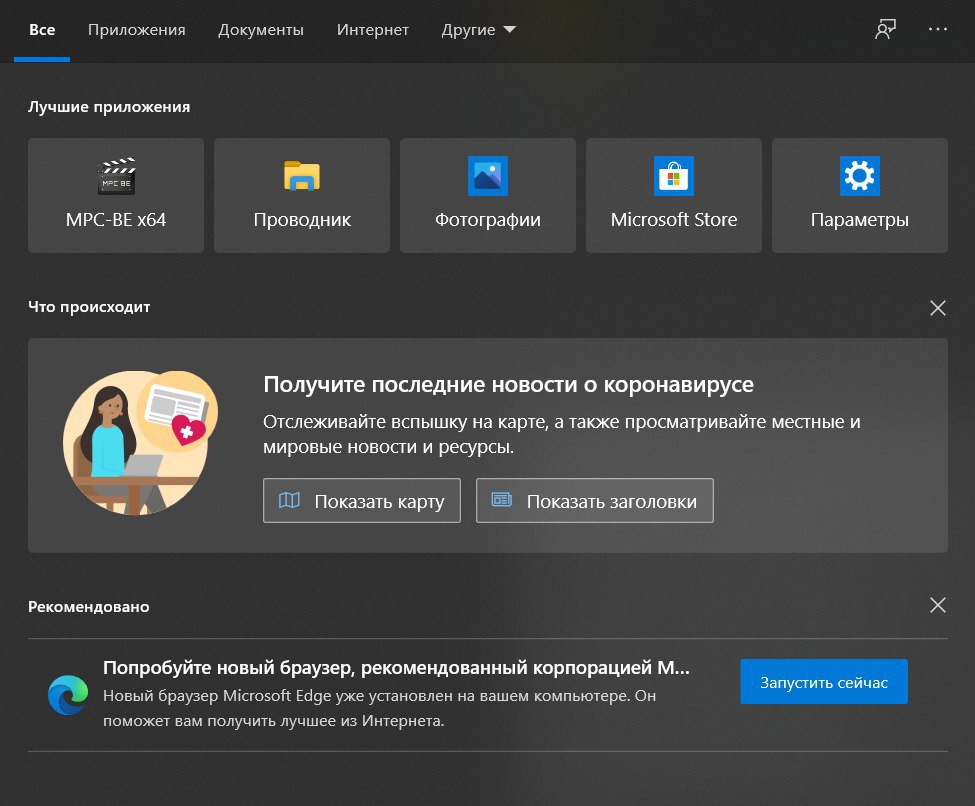Image resolution: width=975 pixels, height=806 pixels.
Task: Click the 'Отслеживайте вспышку на карте' description
Action: pos(561,434)
